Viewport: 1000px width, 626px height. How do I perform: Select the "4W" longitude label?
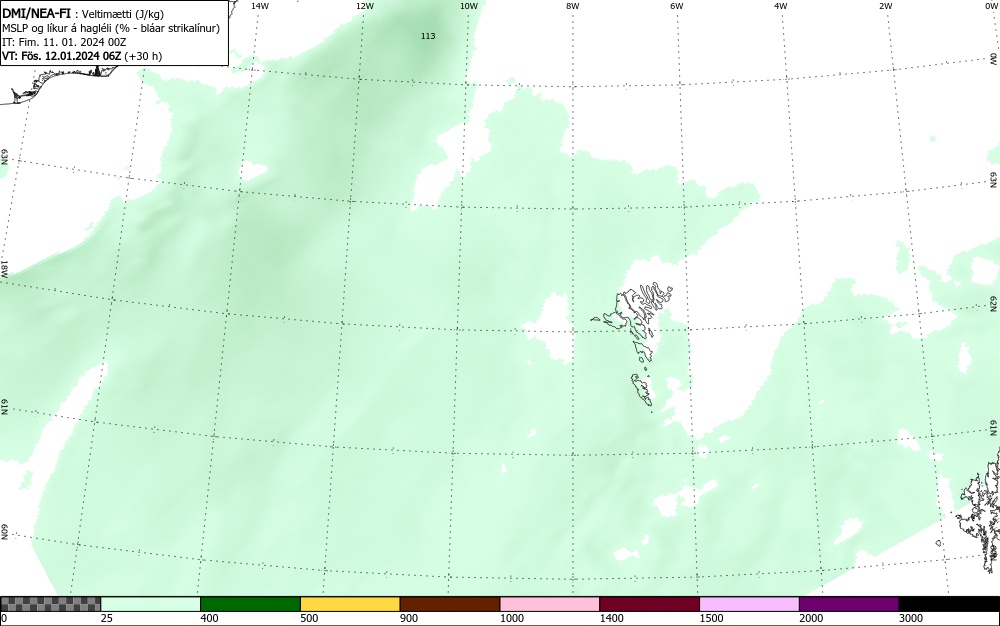pos(781,6)
